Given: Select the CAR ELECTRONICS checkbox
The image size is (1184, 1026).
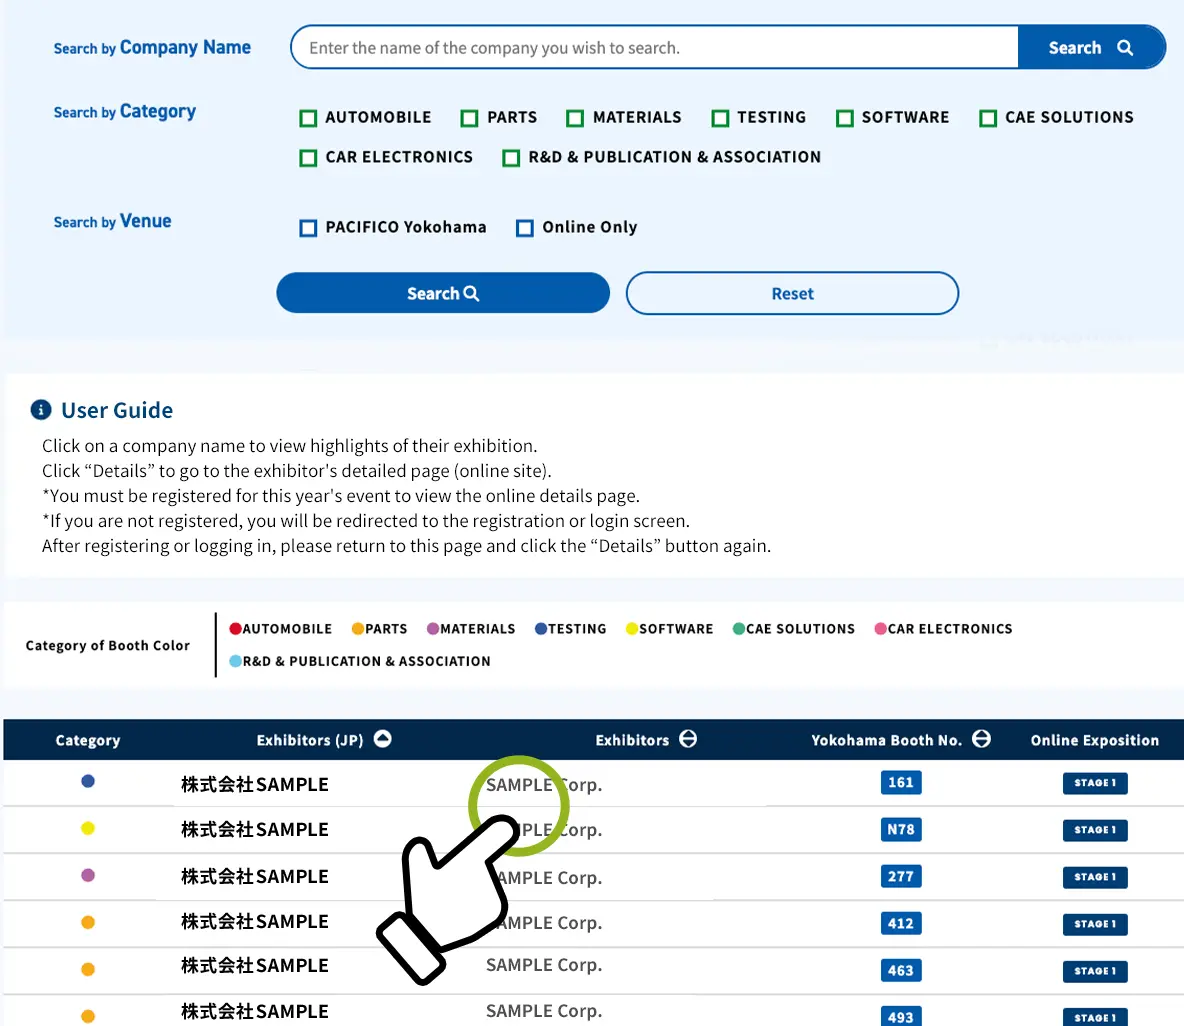Looking at the screenshot, I should 309,158.
